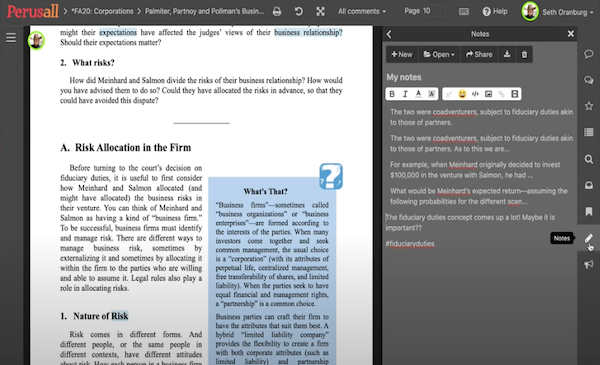Click the 'A. Risk Allocation in the Firm' heading
The image size is (600, 365).
tap(126, 148)
